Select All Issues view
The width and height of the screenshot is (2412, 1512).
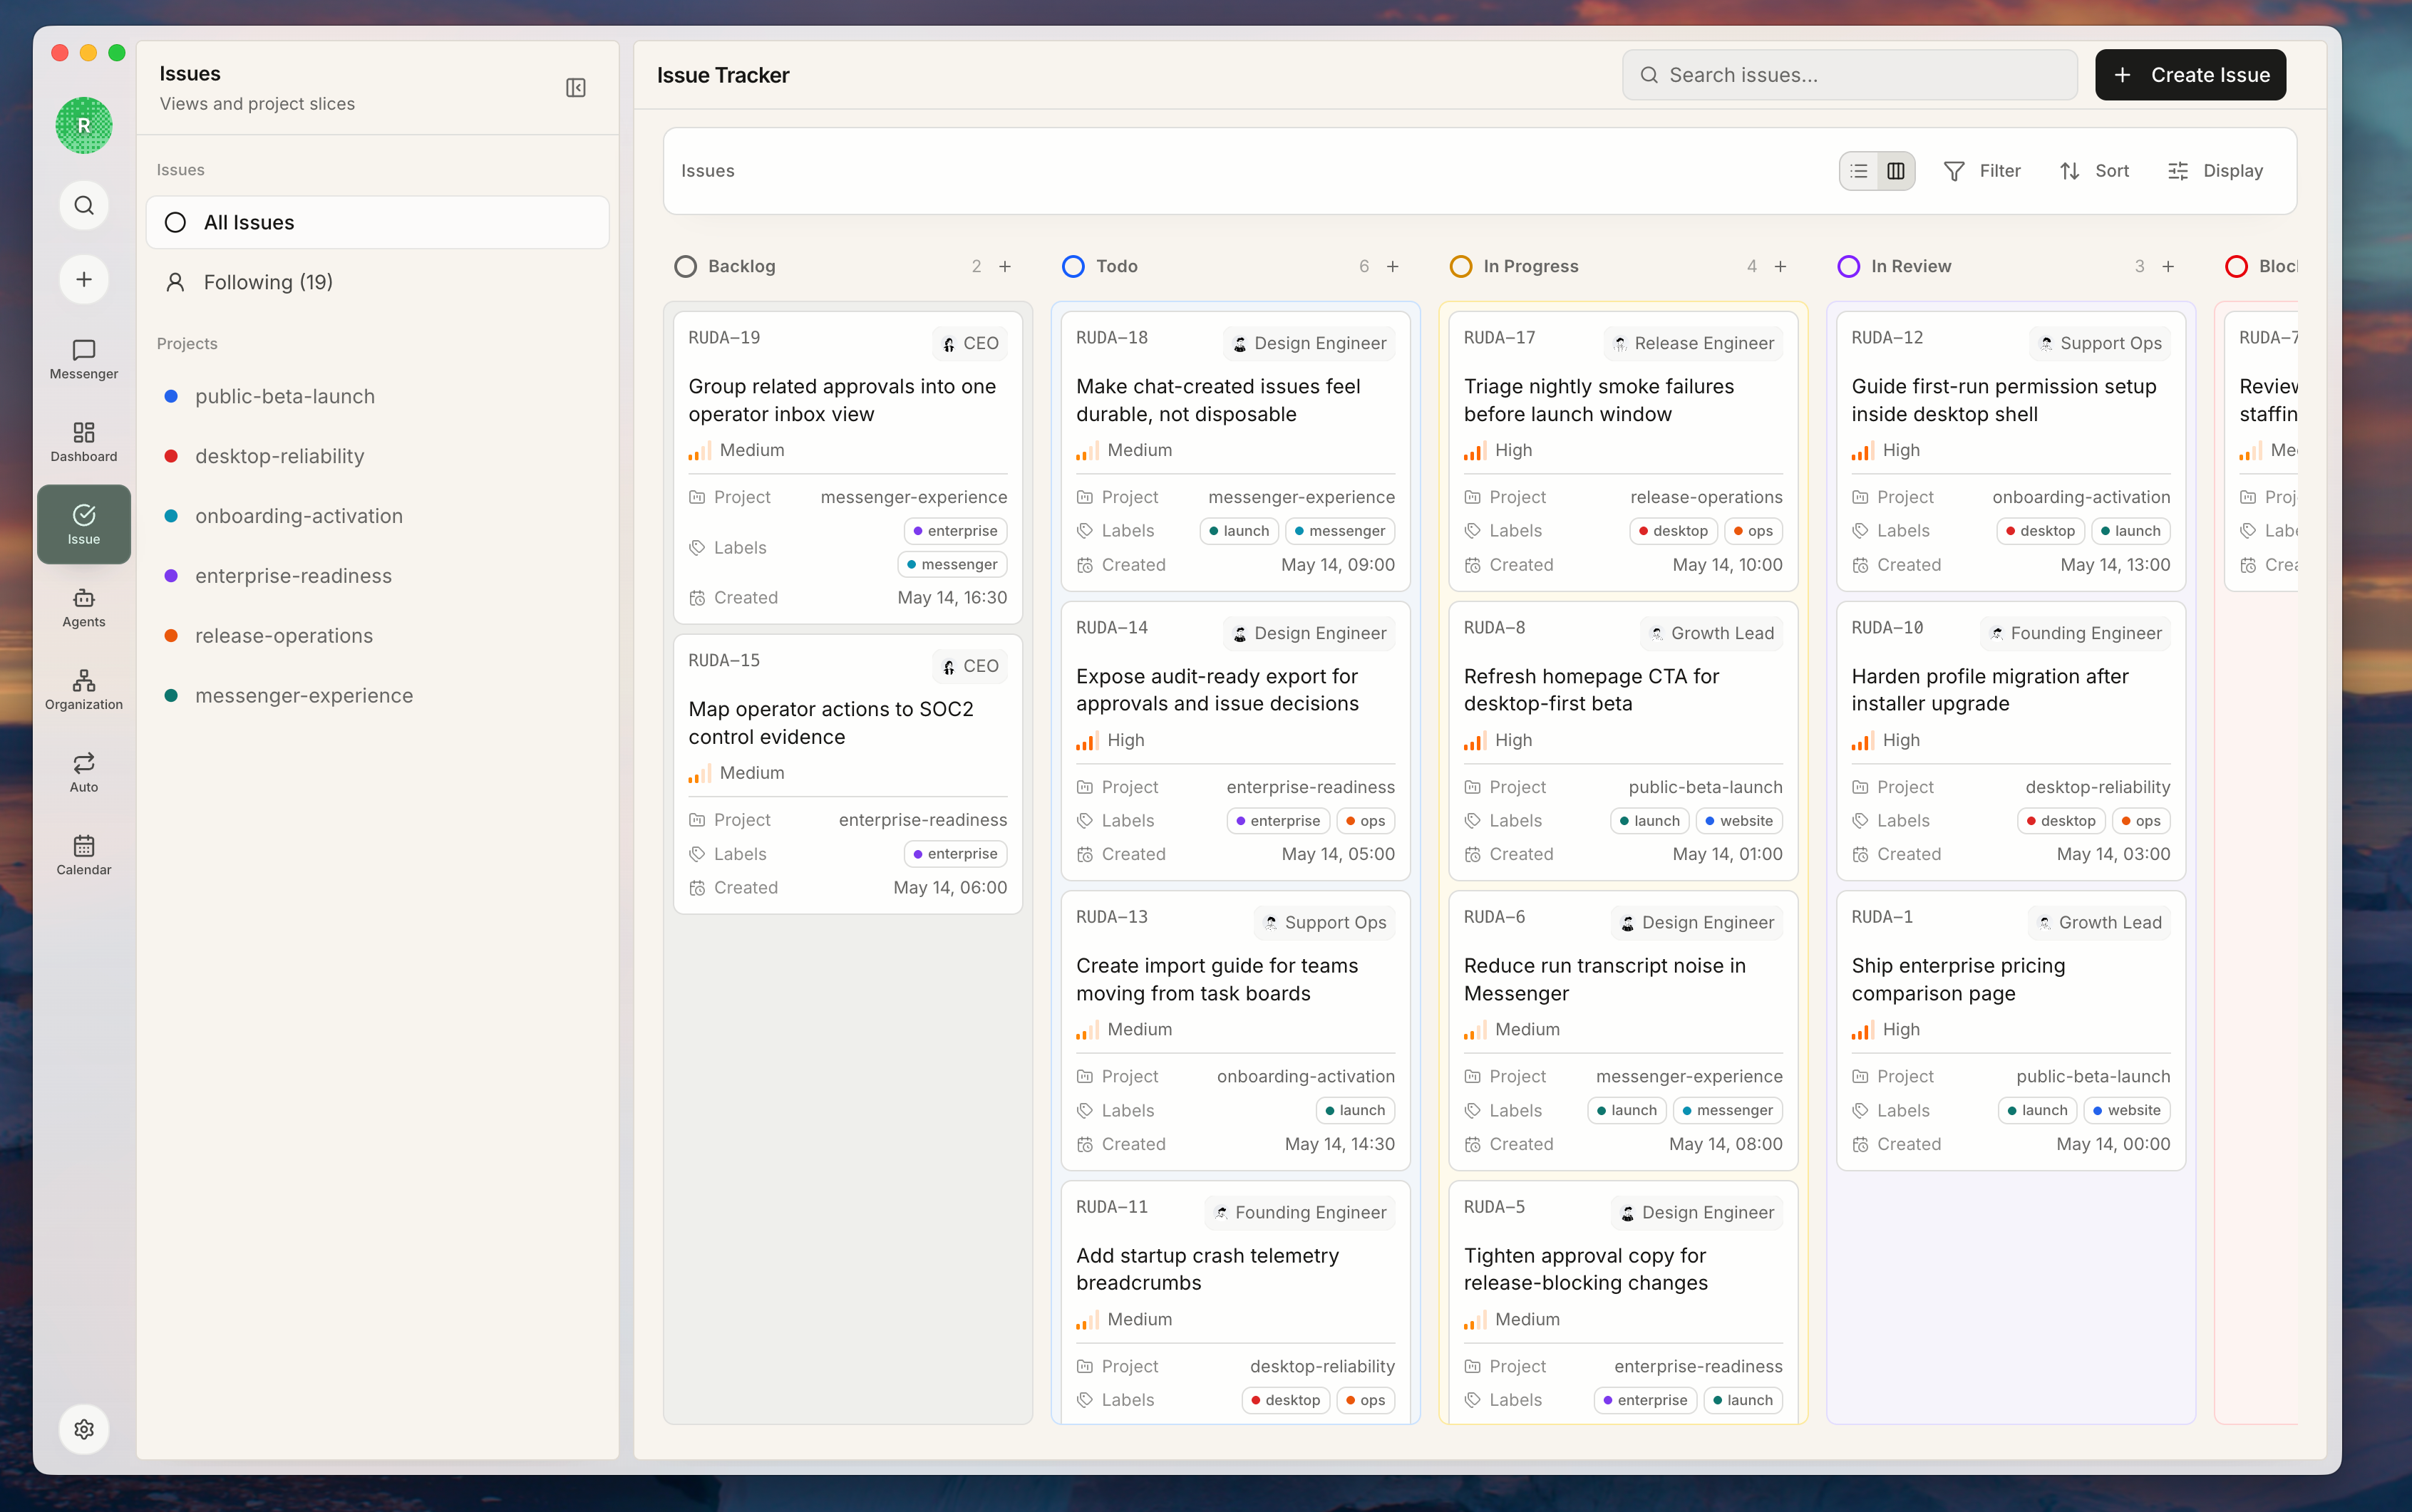tap(377, 222)
